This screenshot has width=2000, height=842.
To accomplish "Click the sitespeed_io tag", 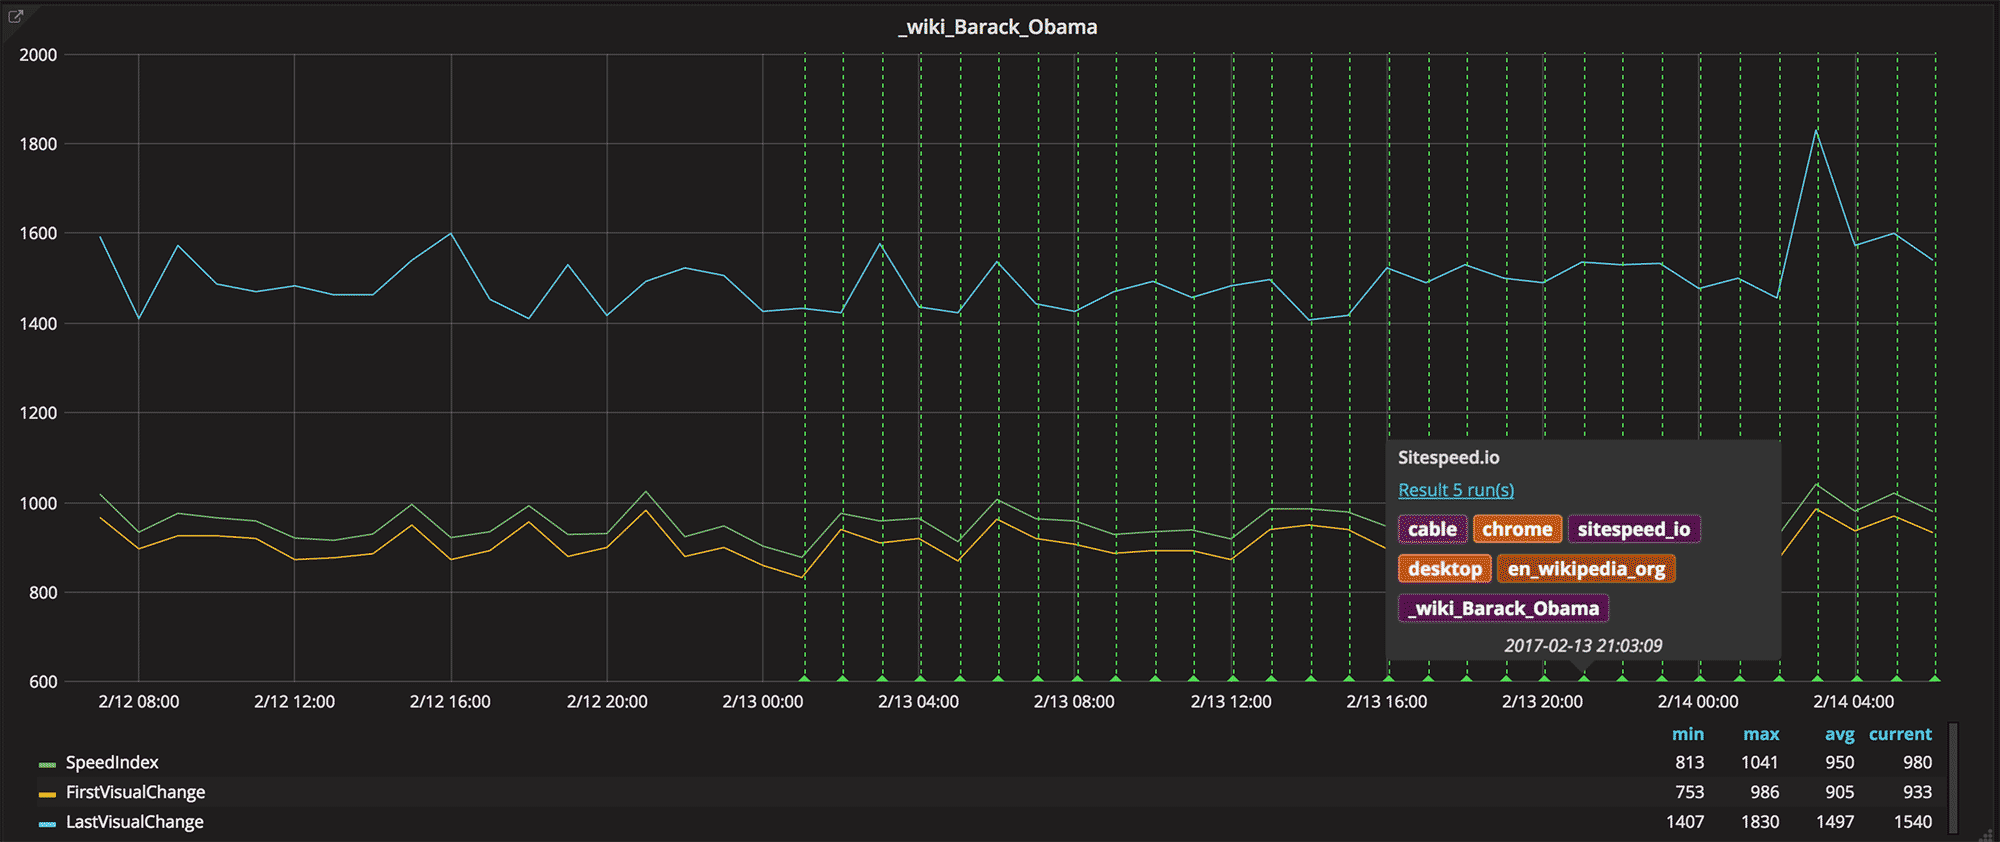I will point(1633,529).
